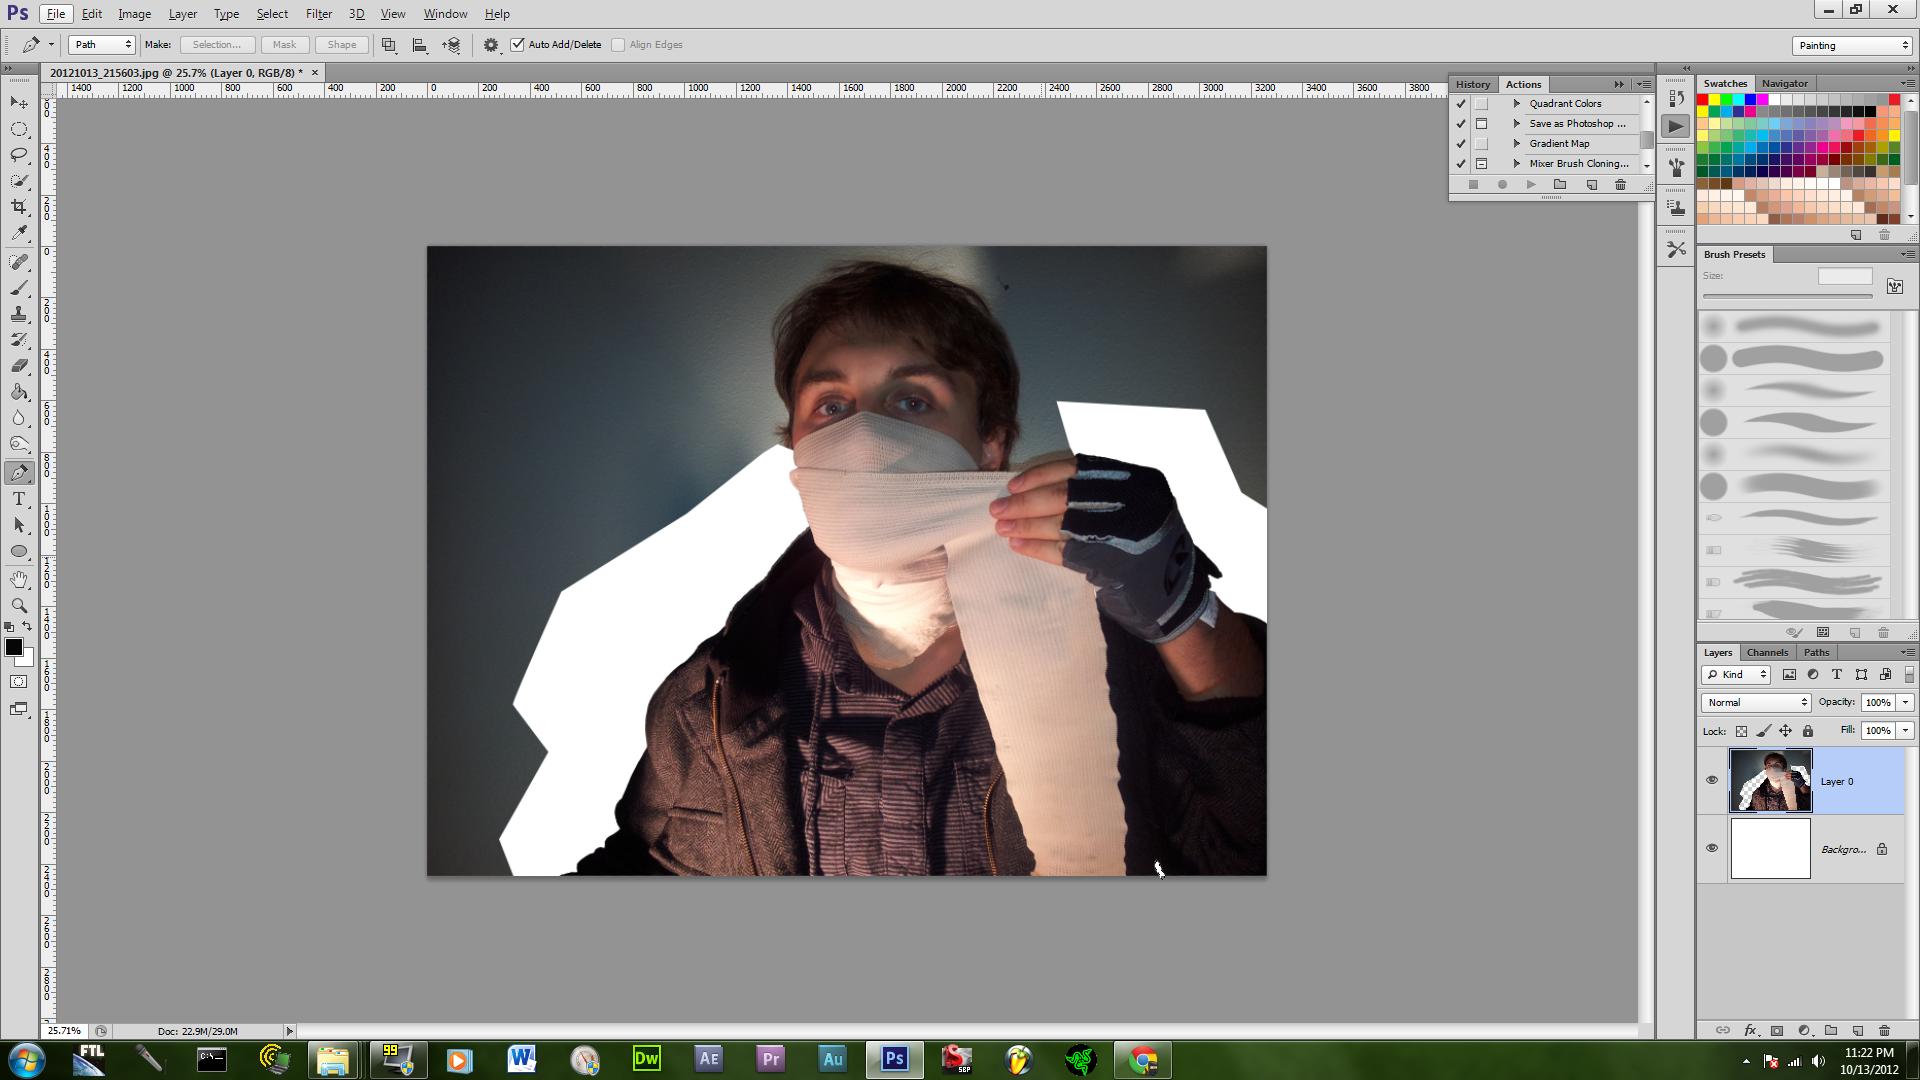Viewport: 1920px width, 1080px height.
Task: Open the Path mode dropdown
Action: click(102, 45)
